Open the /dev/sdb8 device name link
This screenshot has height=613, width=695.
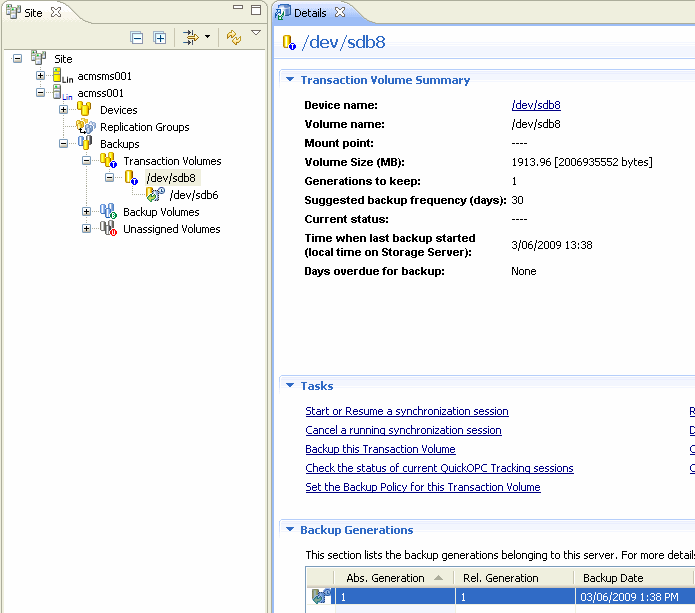click(536, 105)
